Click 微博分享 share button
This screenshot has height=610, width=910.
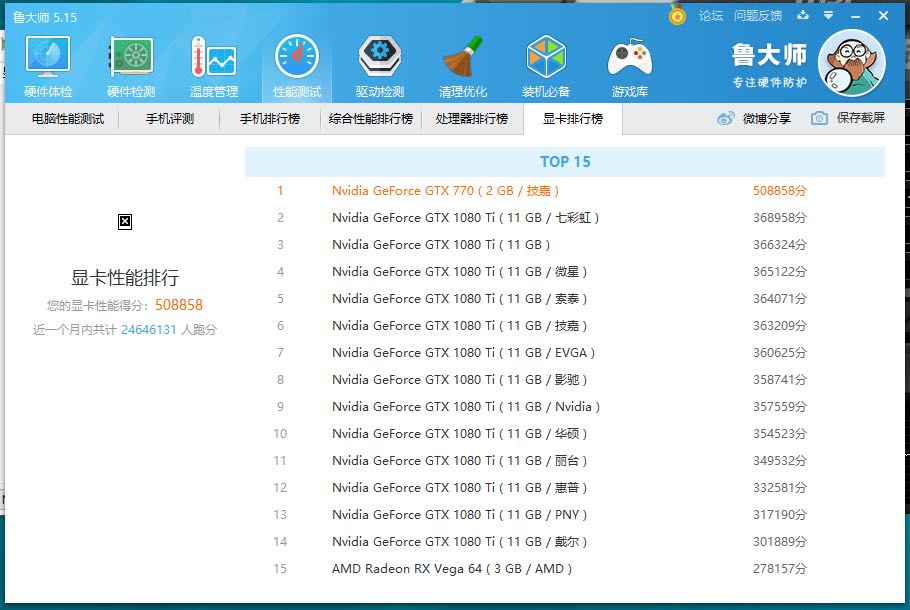767,118
